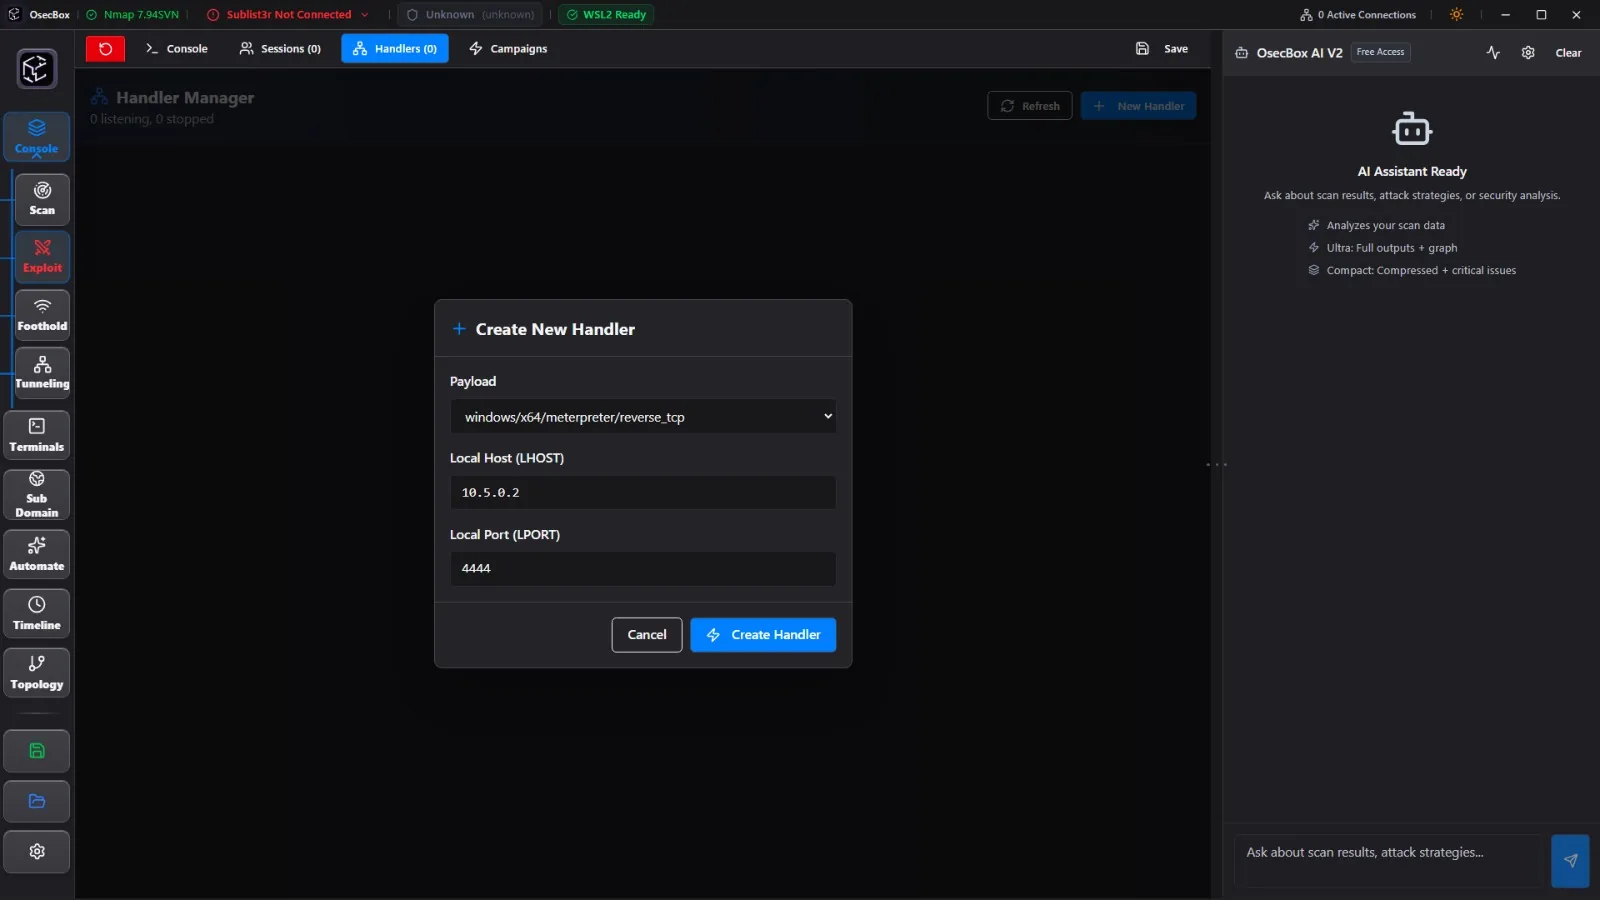
Task: Click the New Handler button
Action: (1138, 106)
